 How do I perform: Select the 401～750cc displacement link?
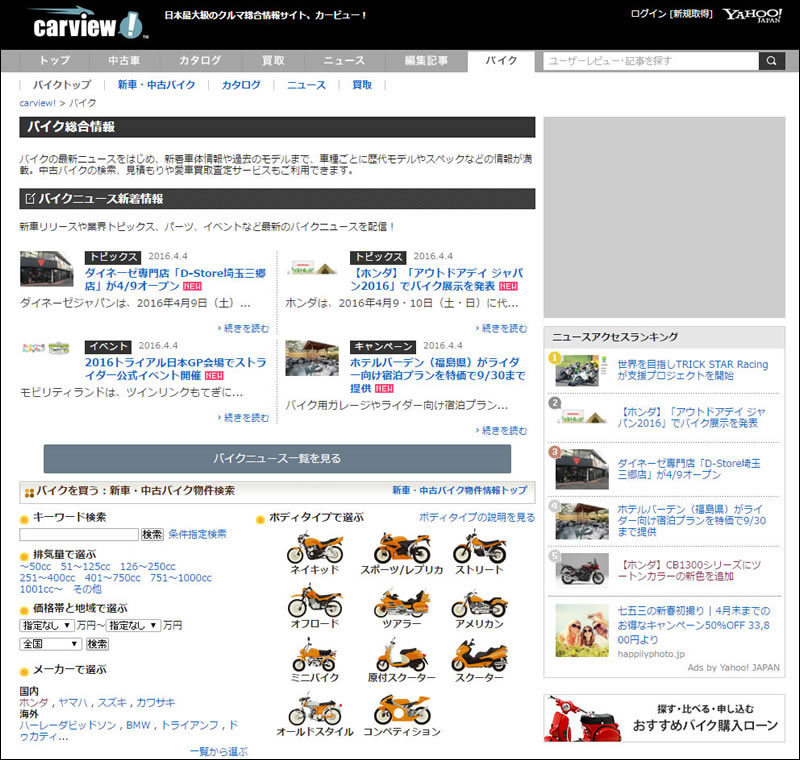tap(112, 578)
